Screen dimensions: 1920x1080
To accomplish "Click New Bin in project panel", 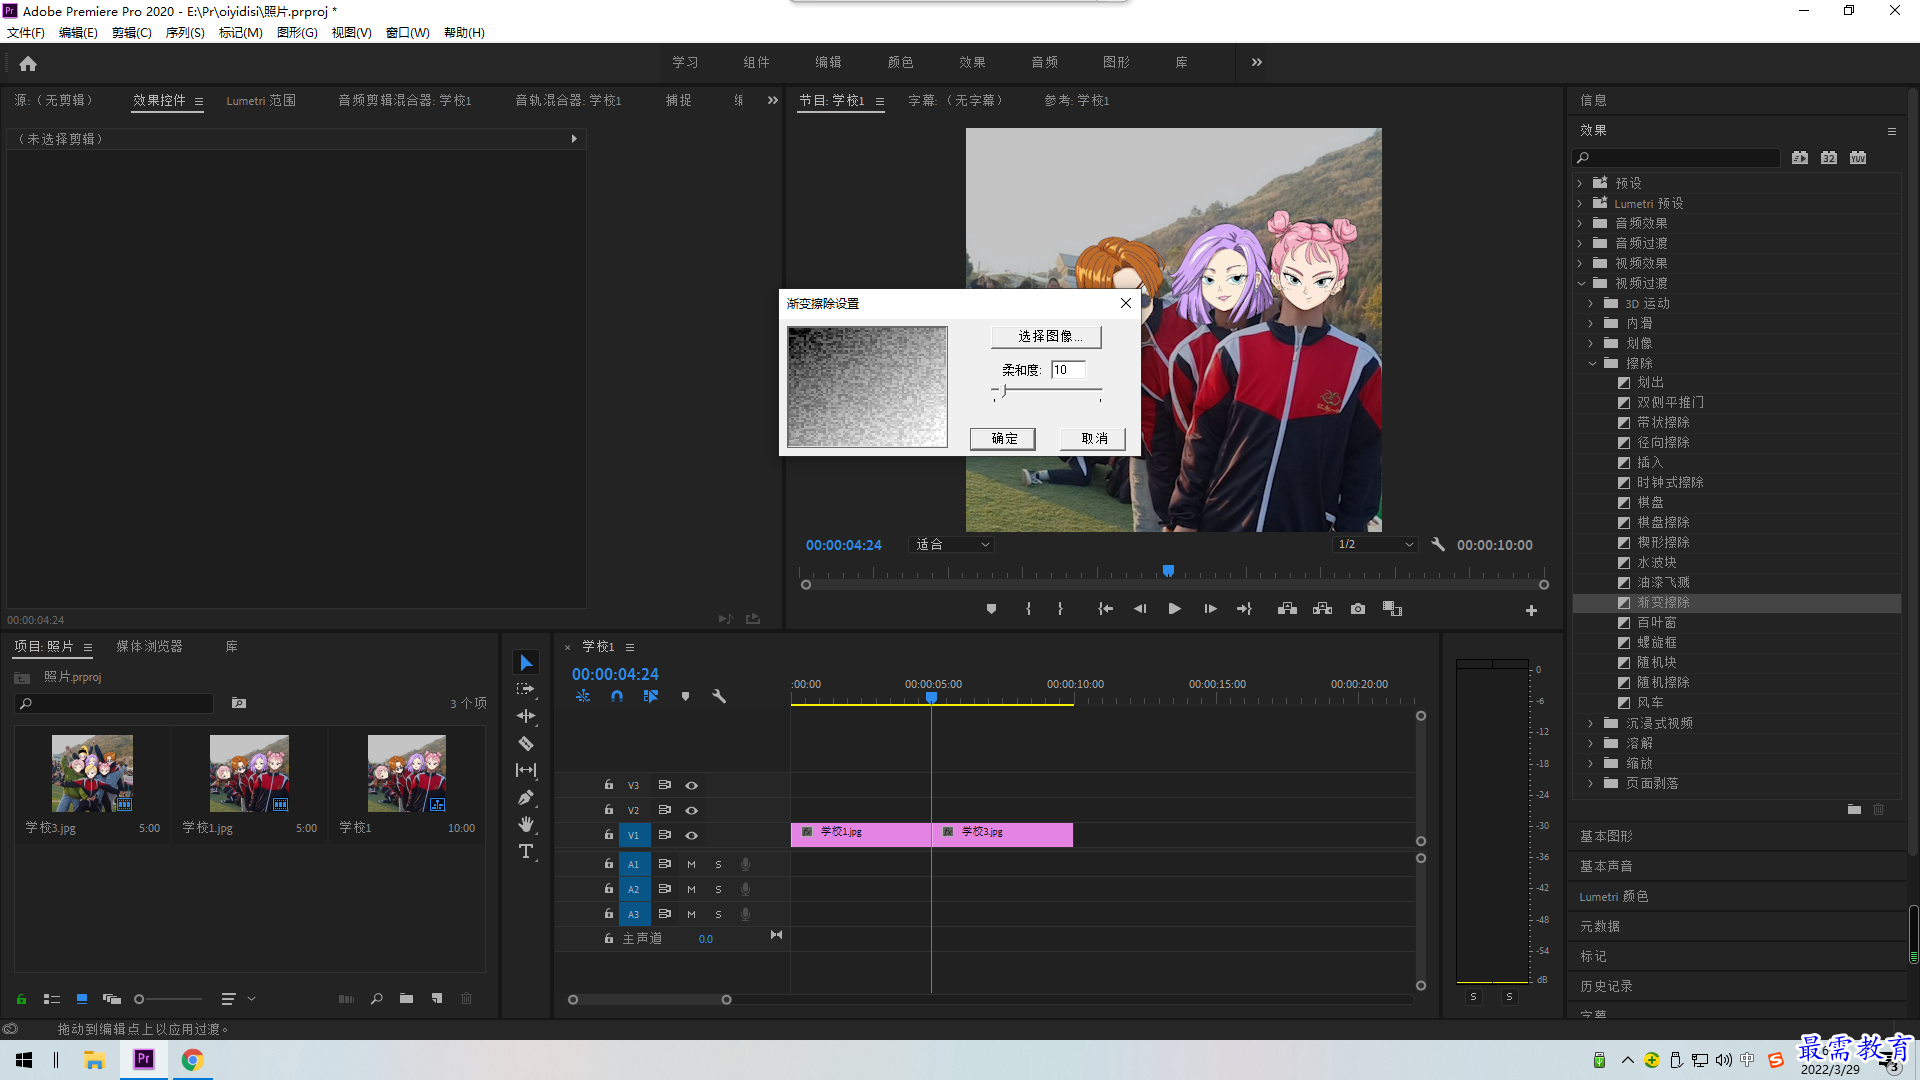I will click(406, 998).
